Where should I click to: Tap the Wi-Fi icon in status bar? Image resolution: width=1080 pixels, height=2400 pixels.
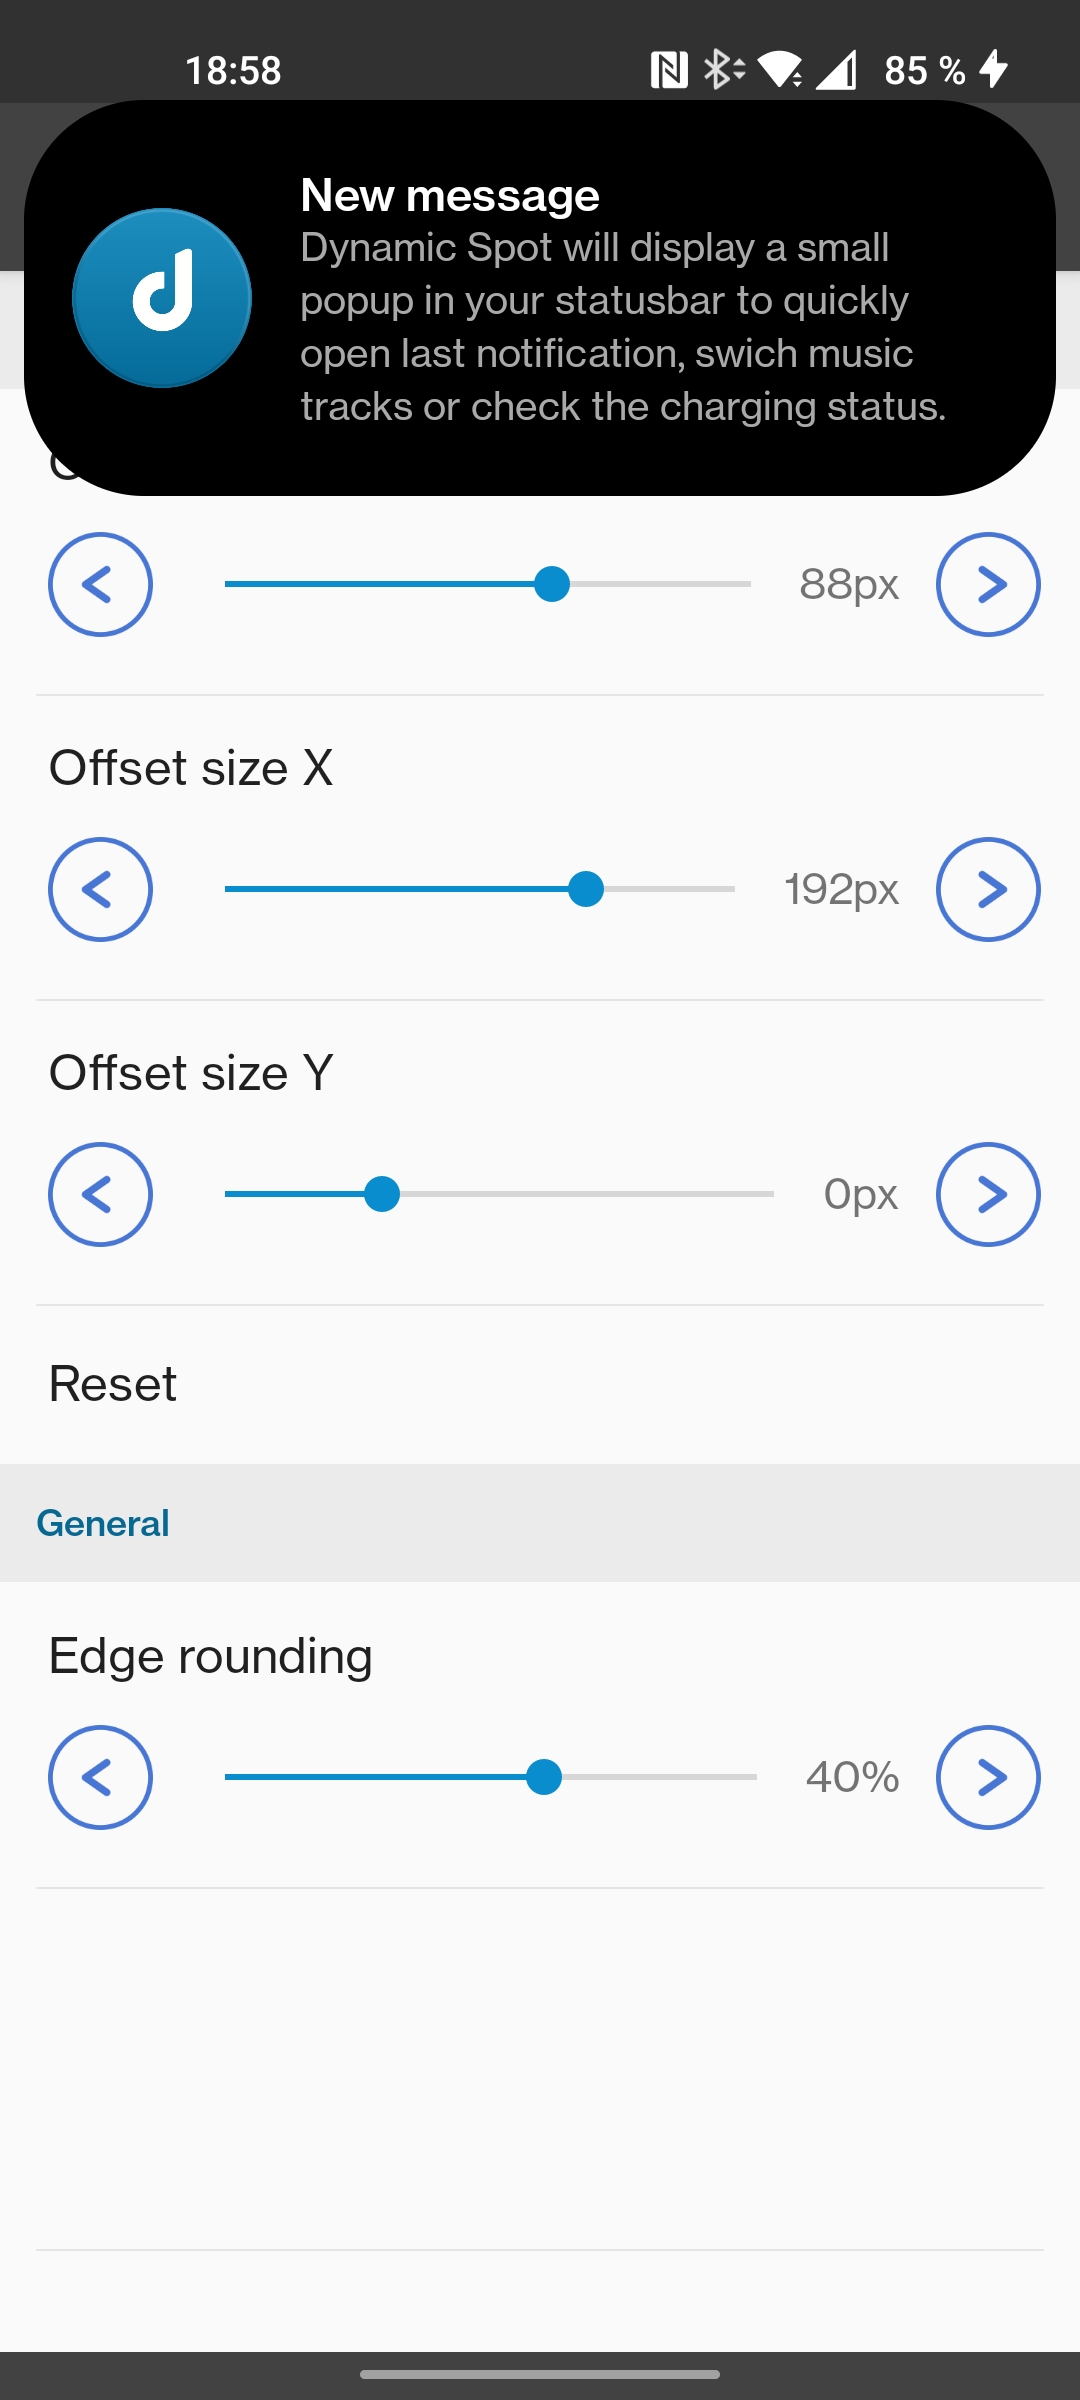coord(780,70)
